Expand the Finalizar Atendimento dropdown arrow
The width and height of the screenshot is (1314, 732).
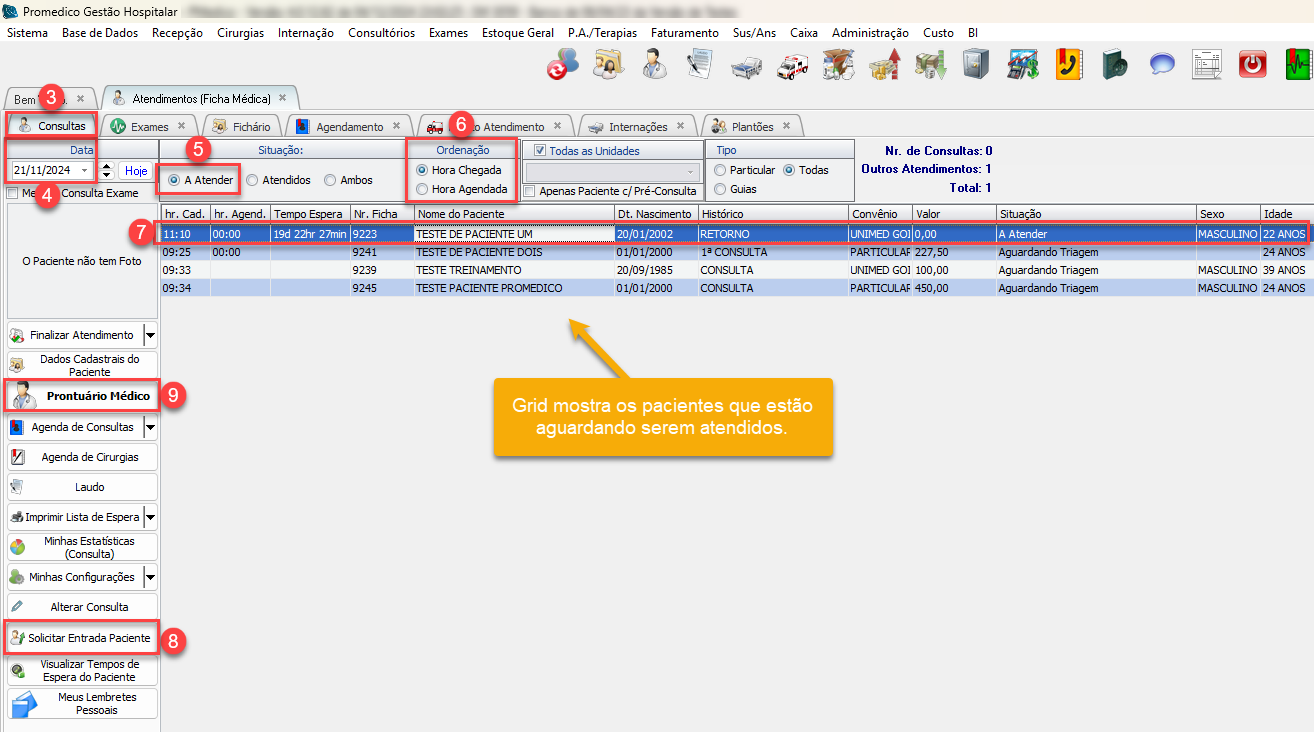click(x=150, y=335)
